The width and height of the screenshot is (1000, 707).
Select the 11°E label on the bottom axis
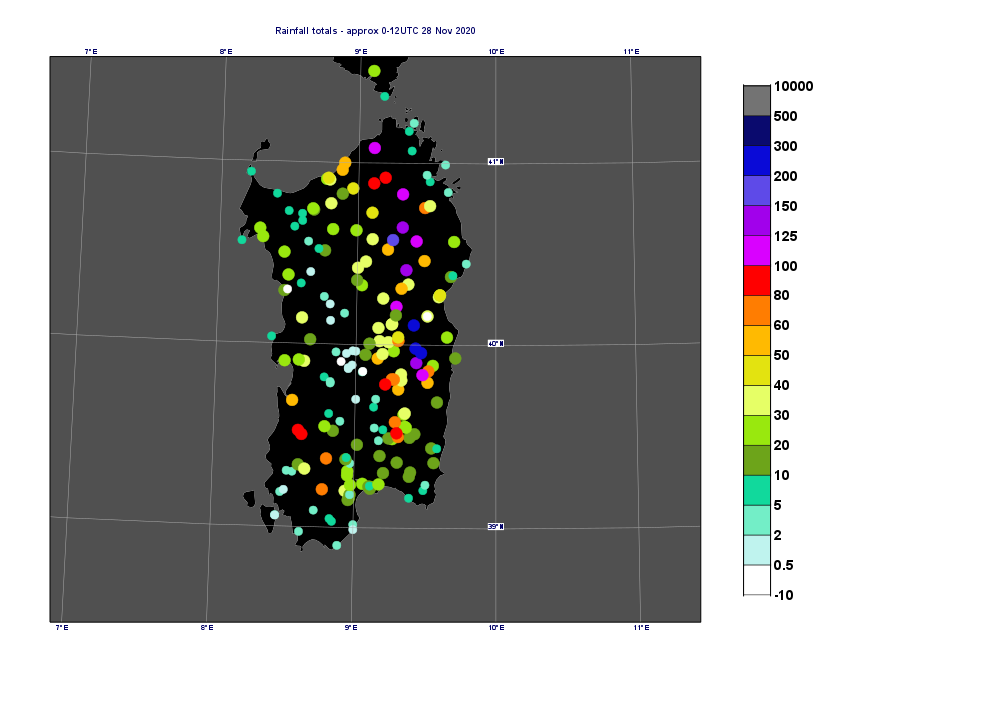(642, 628)
